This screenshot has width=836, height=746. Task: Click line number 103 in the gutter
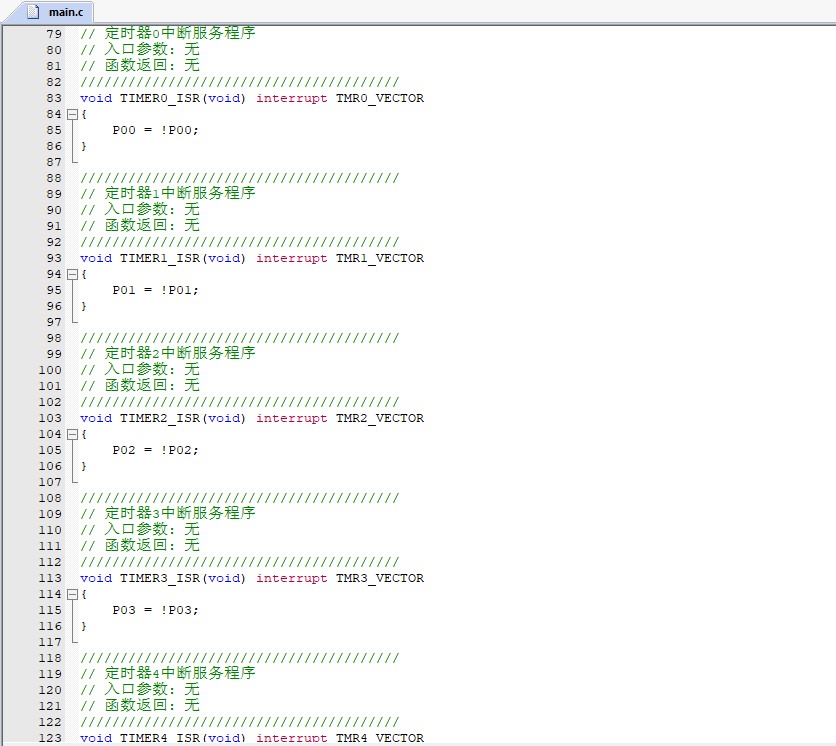[x=49, y=418]
